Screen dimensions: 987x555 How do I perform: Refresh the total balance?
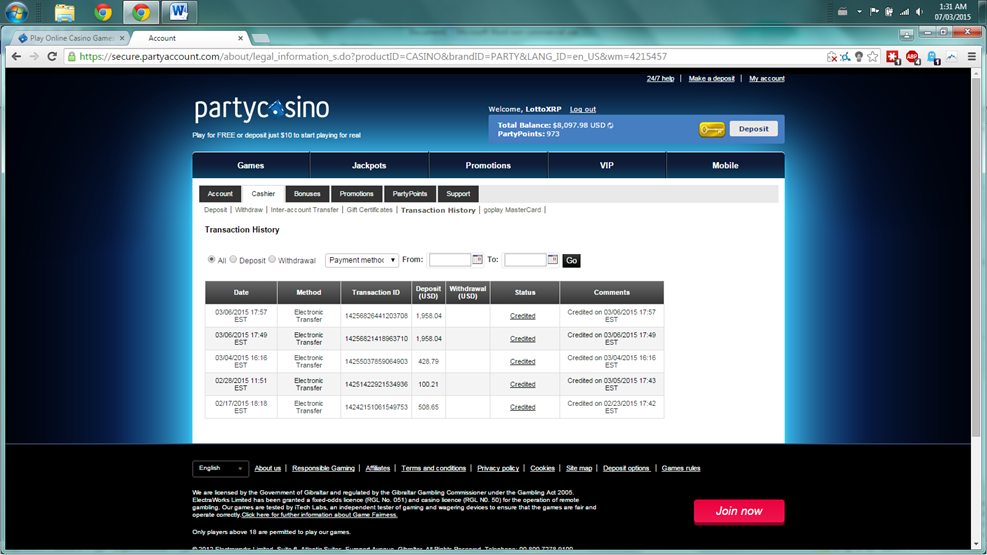611,125
